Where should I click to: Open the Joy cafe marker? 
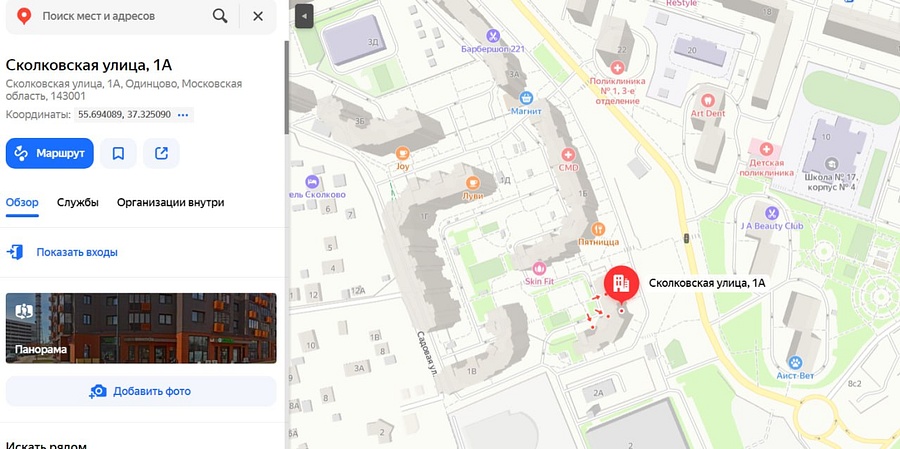[x=402, y=153]
